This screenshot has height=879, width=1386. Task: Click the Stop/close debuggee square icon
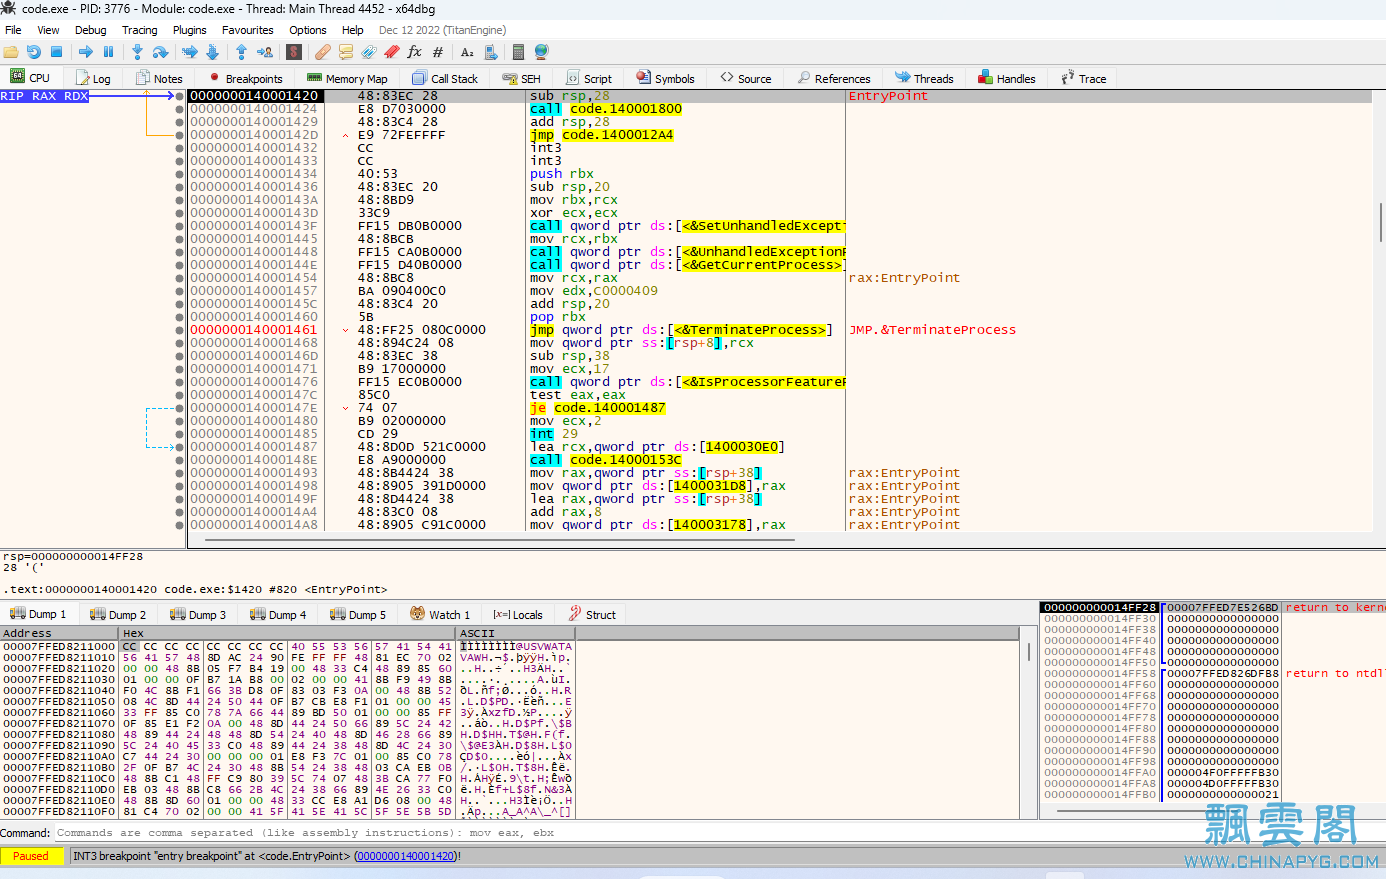(x=57, y=52)
